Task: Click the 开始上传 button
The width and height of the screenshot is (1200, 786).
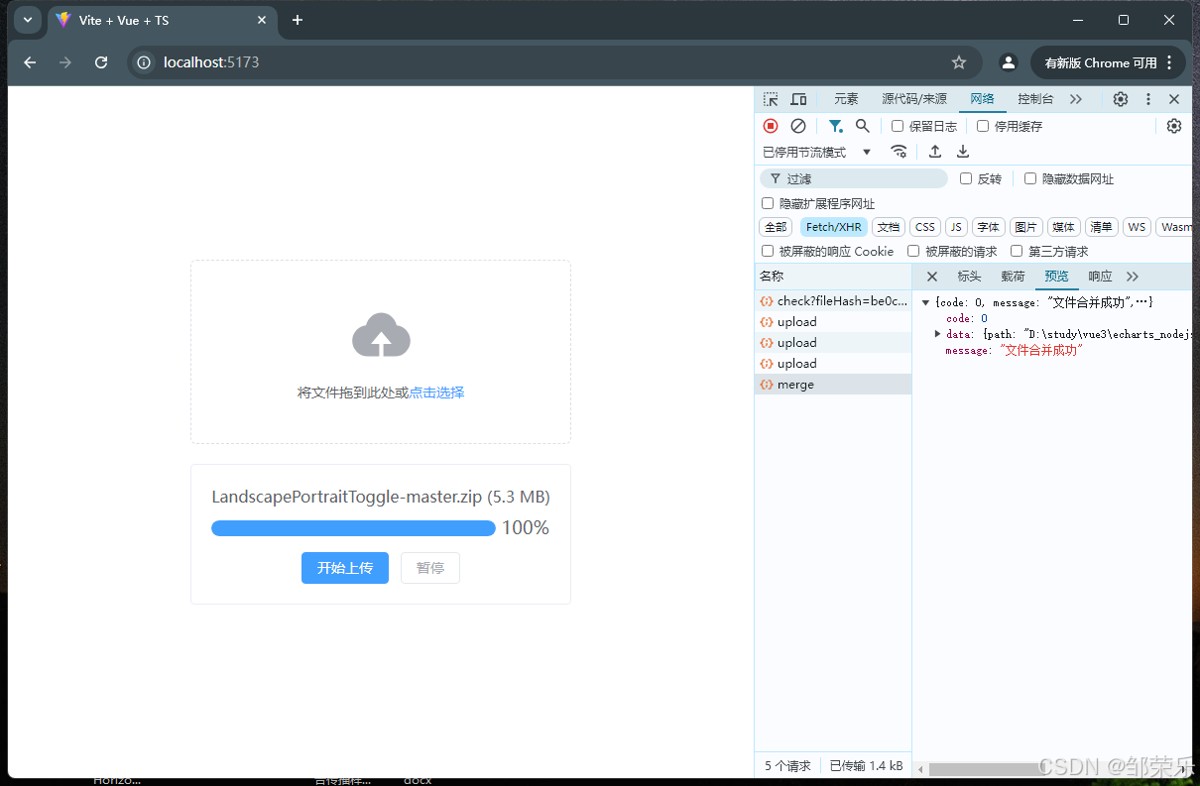Action: pyautogui.click(x=345, y=568)
